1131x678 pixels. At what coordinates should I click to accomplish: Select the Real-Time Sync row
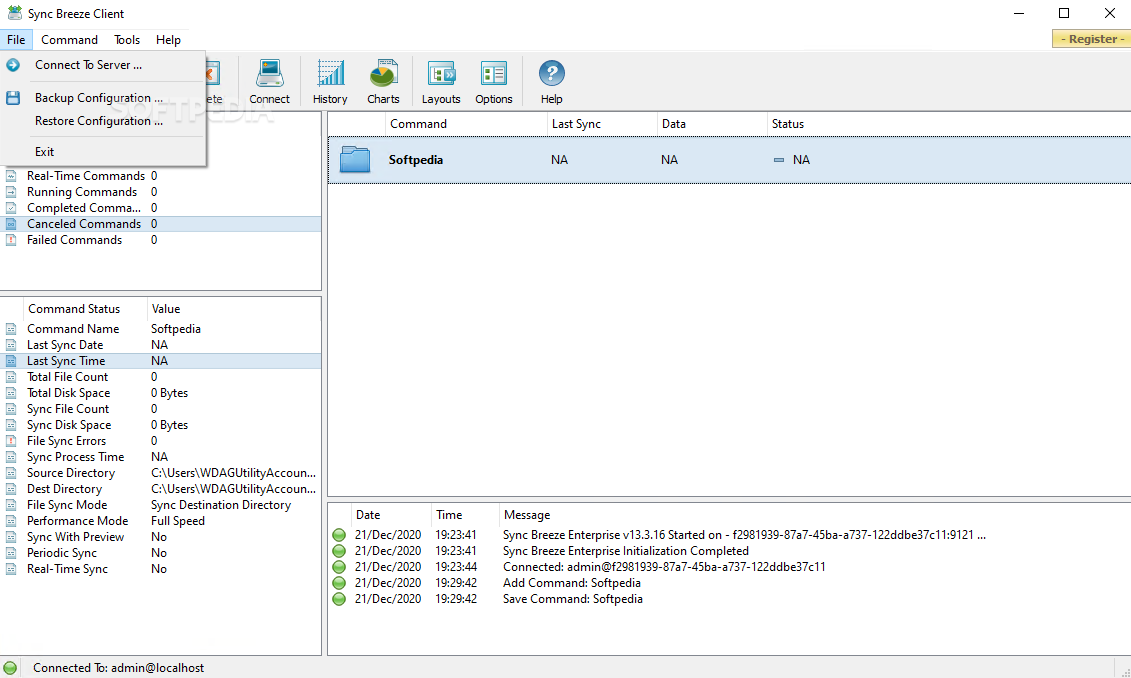coord(161,569)
